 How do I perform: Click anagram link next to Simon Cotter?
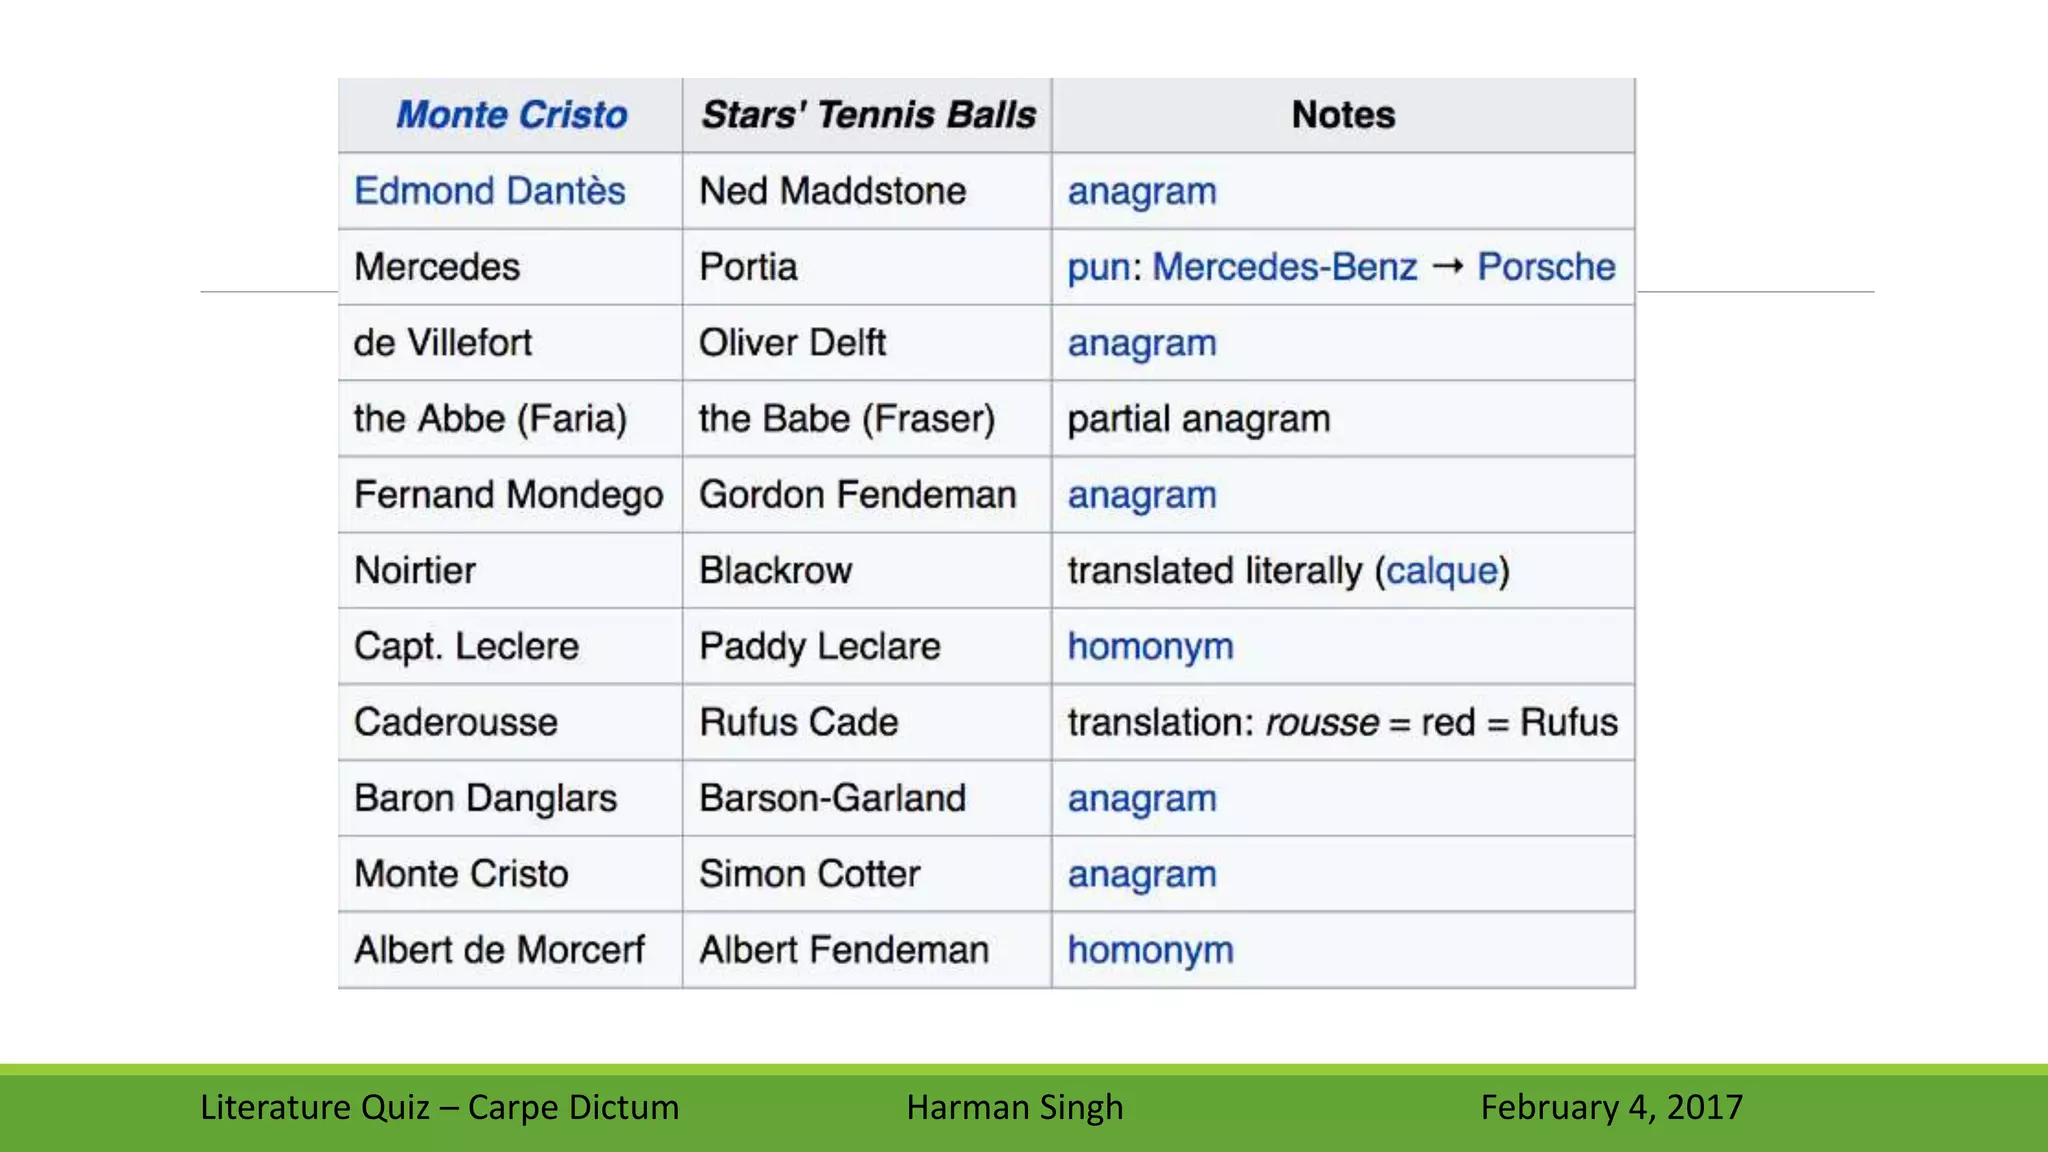1142,875
